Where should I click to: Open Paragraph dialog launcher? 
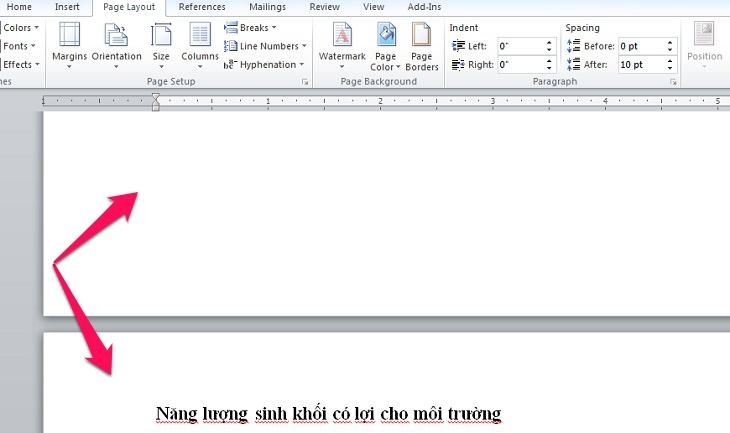(x=673, y=82)
